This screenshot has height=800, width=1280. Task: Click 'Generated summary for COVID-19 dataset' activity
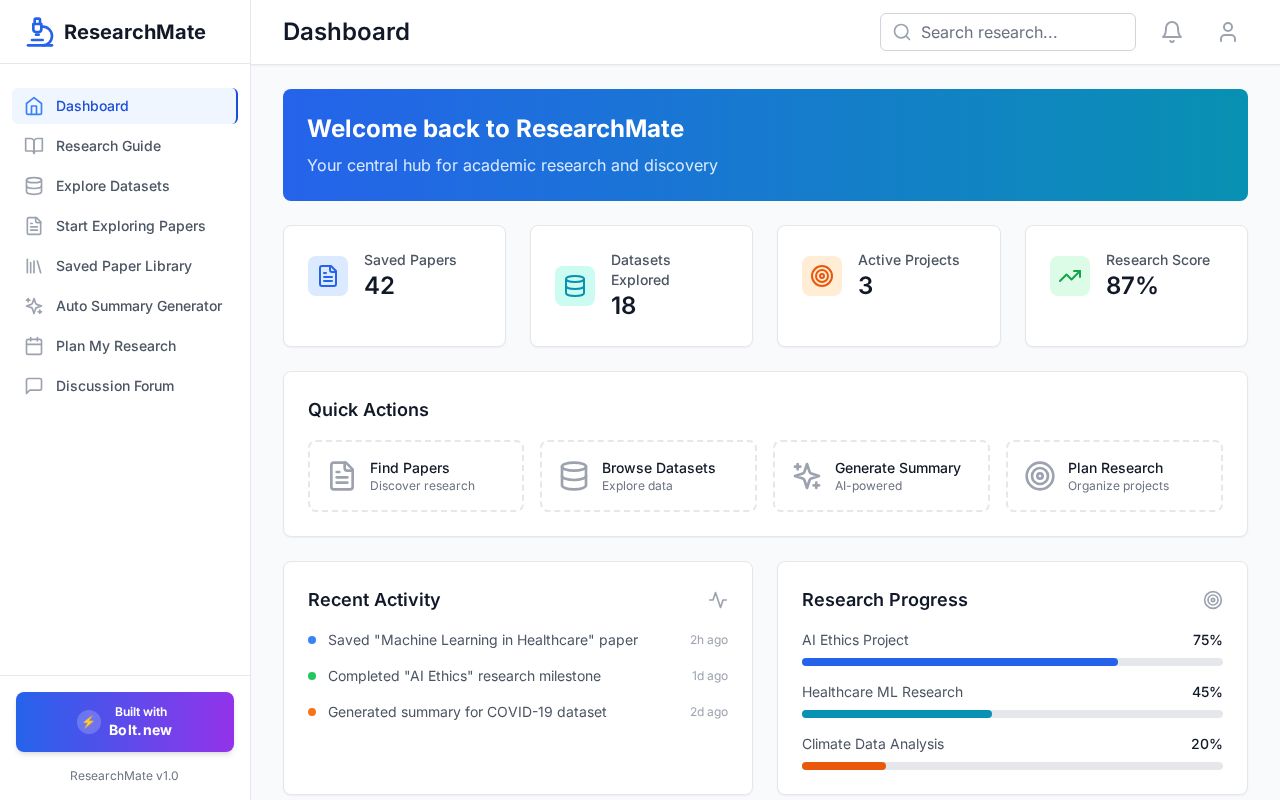tap(467, 712)
